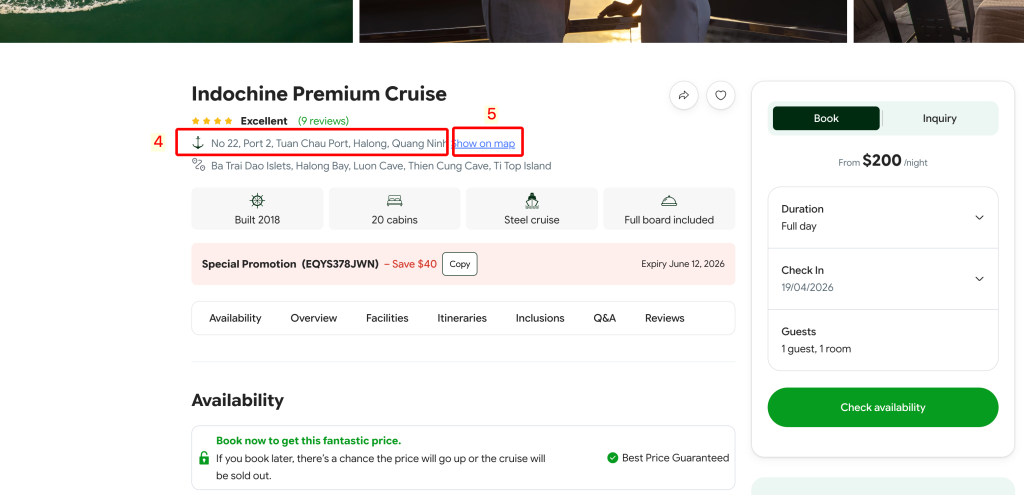Copy the promotion code
The height and width of the screenshot is (495, 1024).
click(459, 264)
